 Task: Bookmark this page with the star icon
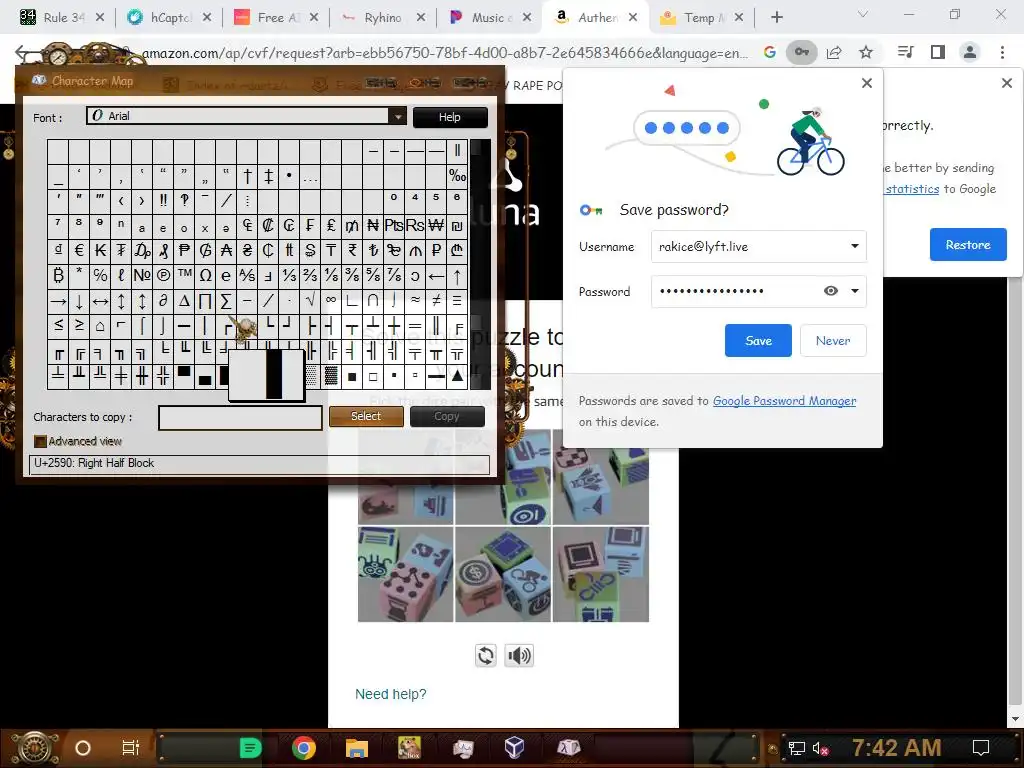point(866,52)
